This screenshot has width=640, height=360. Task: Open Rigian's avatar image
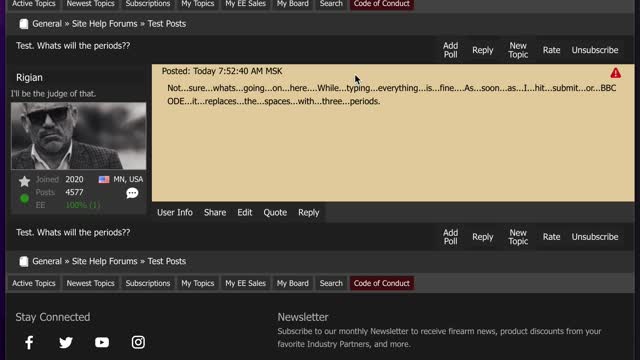point(78,136)
